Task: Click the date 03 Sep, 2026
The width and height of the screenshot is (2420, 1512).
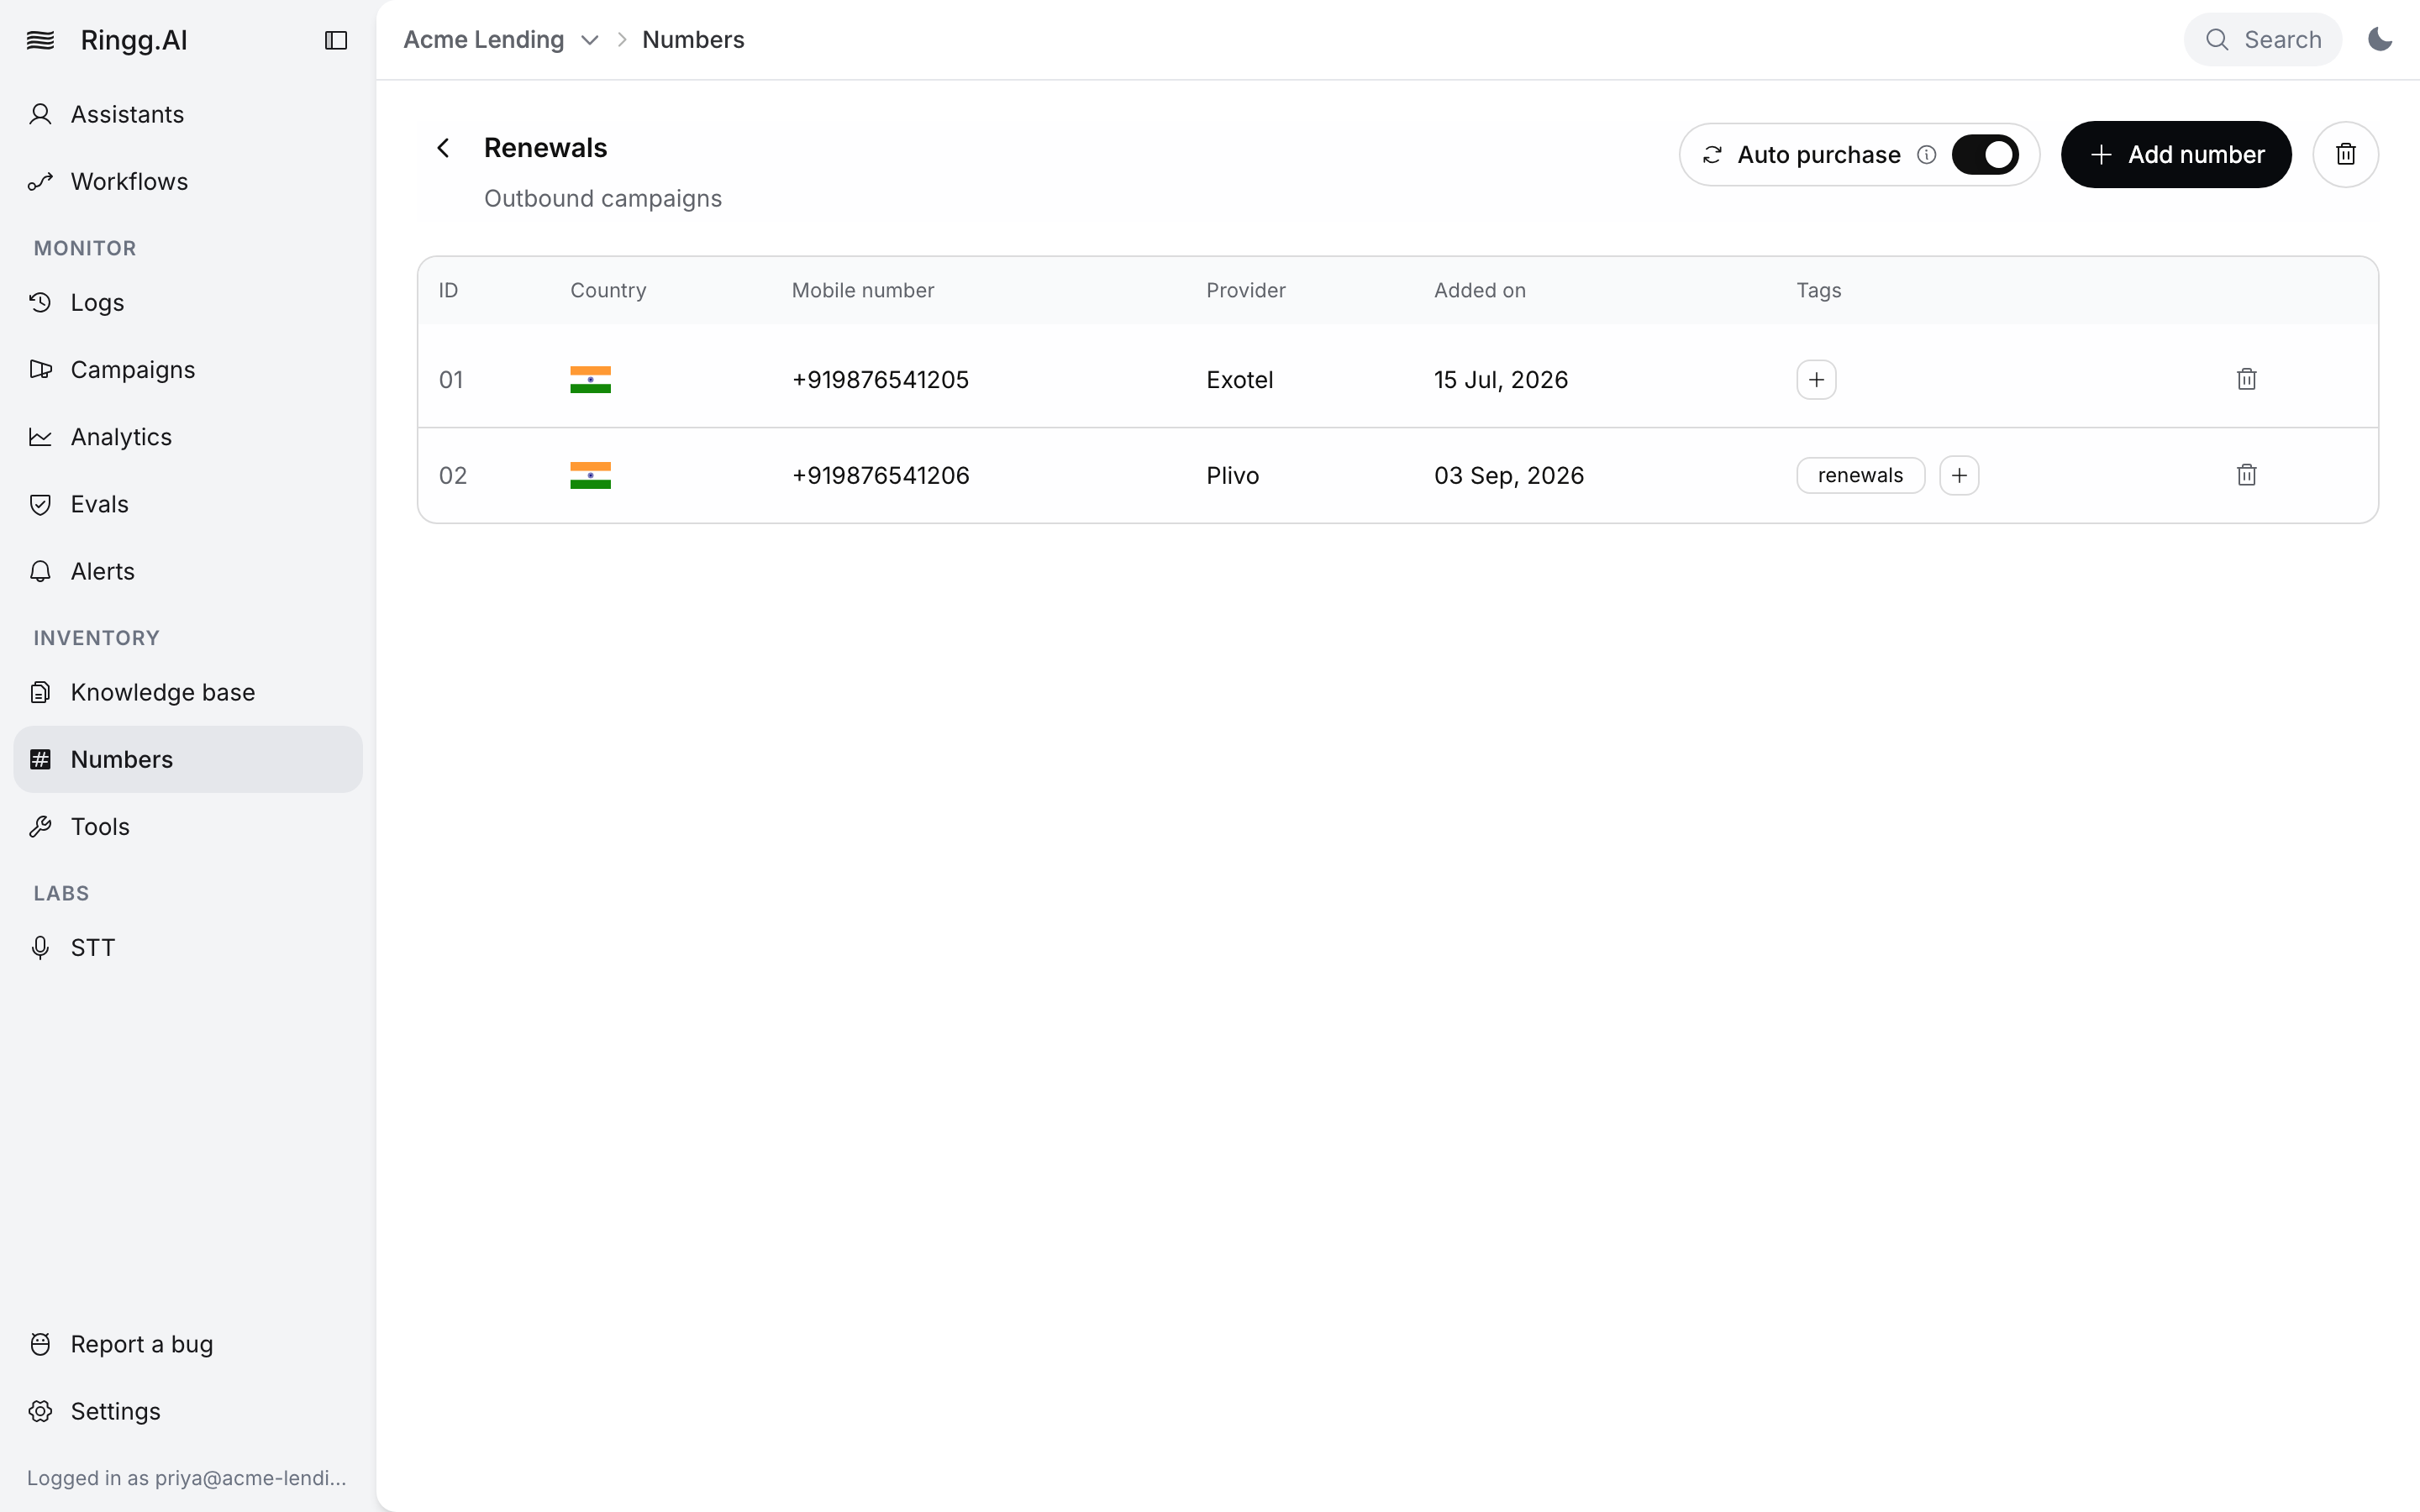Action: point(1508,475)
